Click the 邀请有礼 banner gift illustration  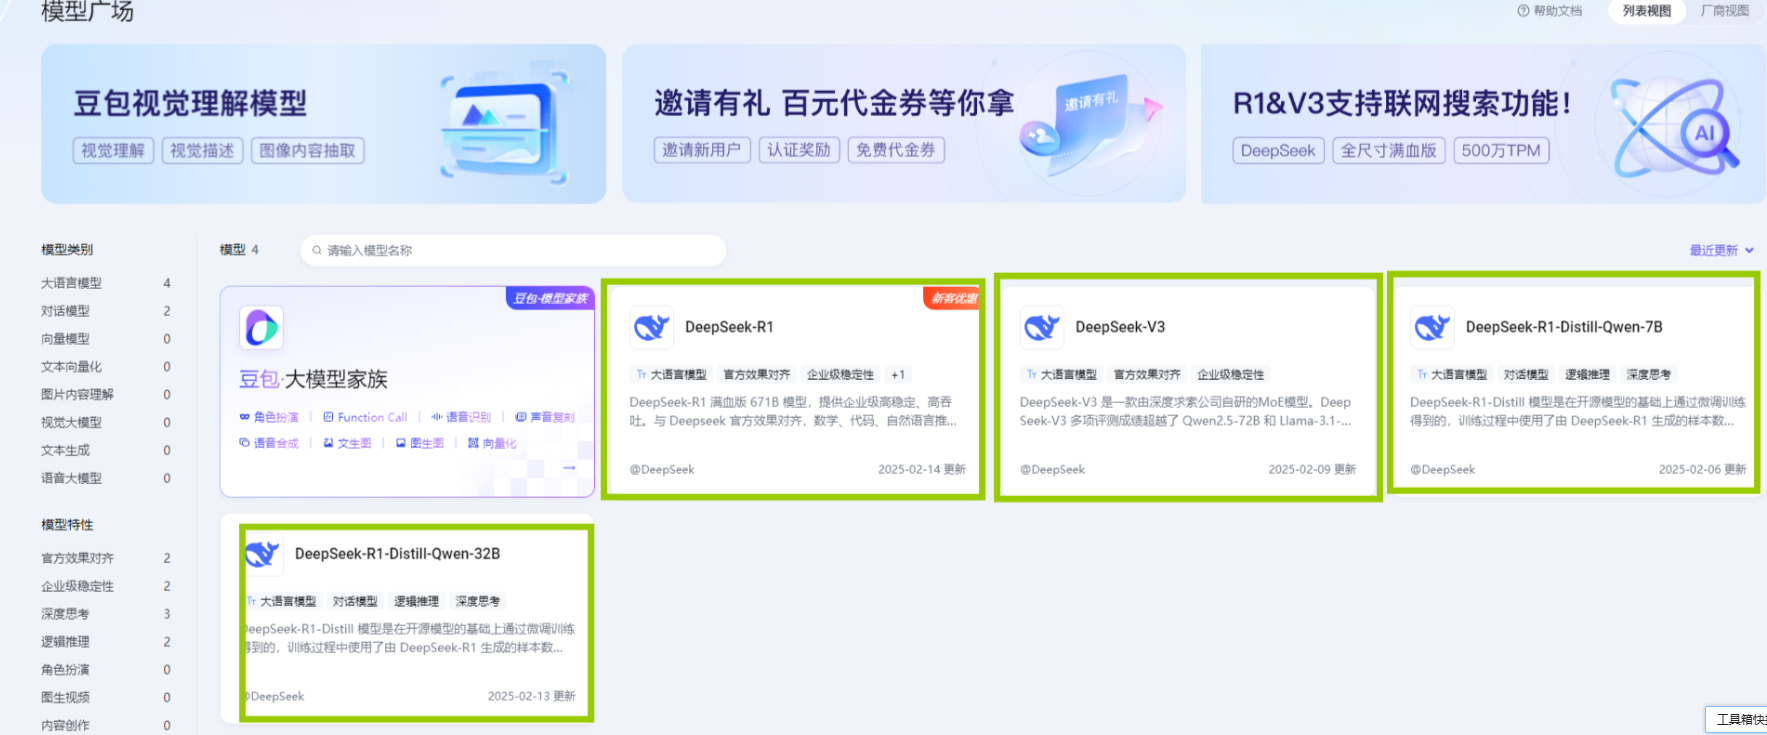coord(1090,123)
